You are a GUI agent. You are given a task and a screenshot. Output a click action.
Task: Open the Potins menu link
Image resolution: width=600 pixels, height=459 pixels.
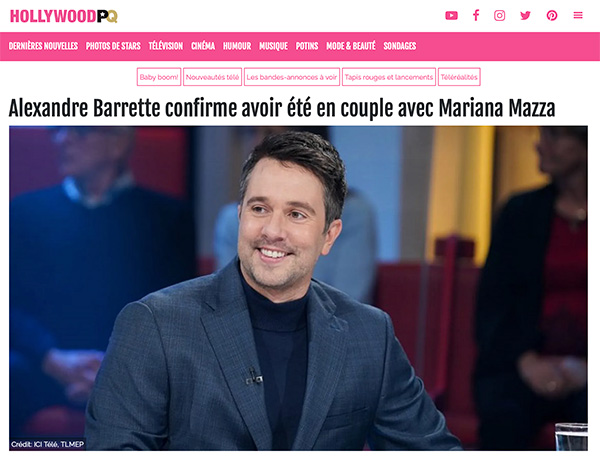tap(307, 46)
